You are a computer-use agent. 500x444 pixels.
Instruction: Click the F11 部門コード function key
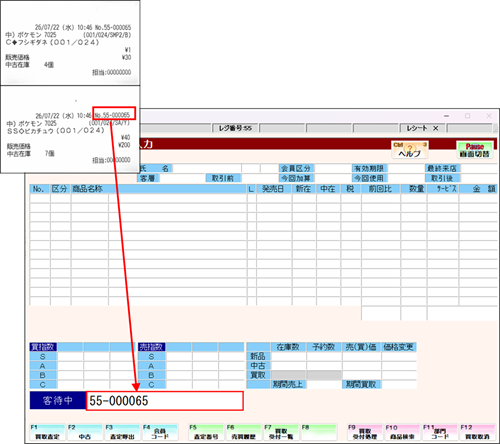click(440, 432)
